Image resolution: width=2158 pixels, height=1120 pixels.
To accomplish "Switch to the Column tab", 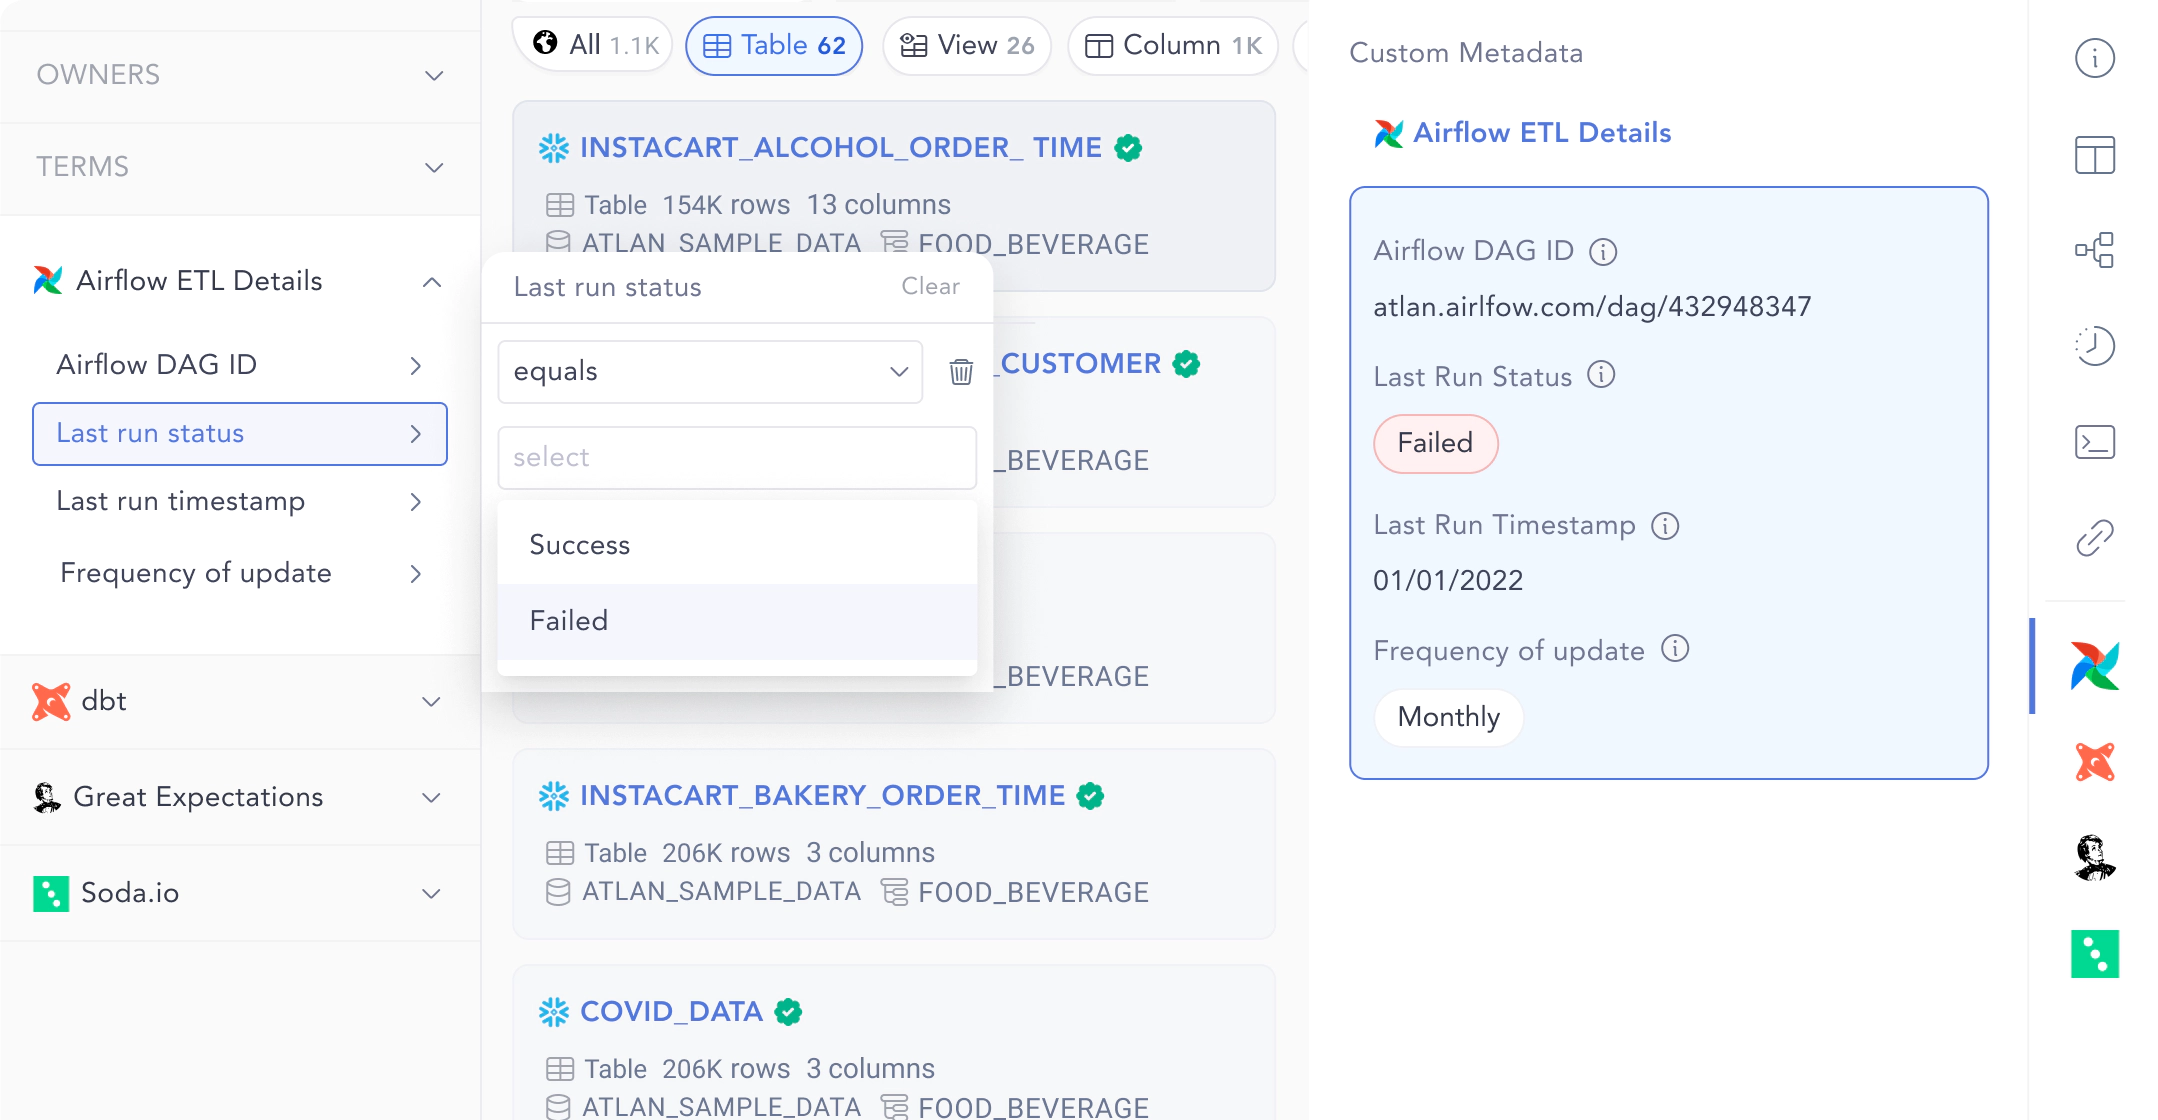I will tap(1173, 45).
